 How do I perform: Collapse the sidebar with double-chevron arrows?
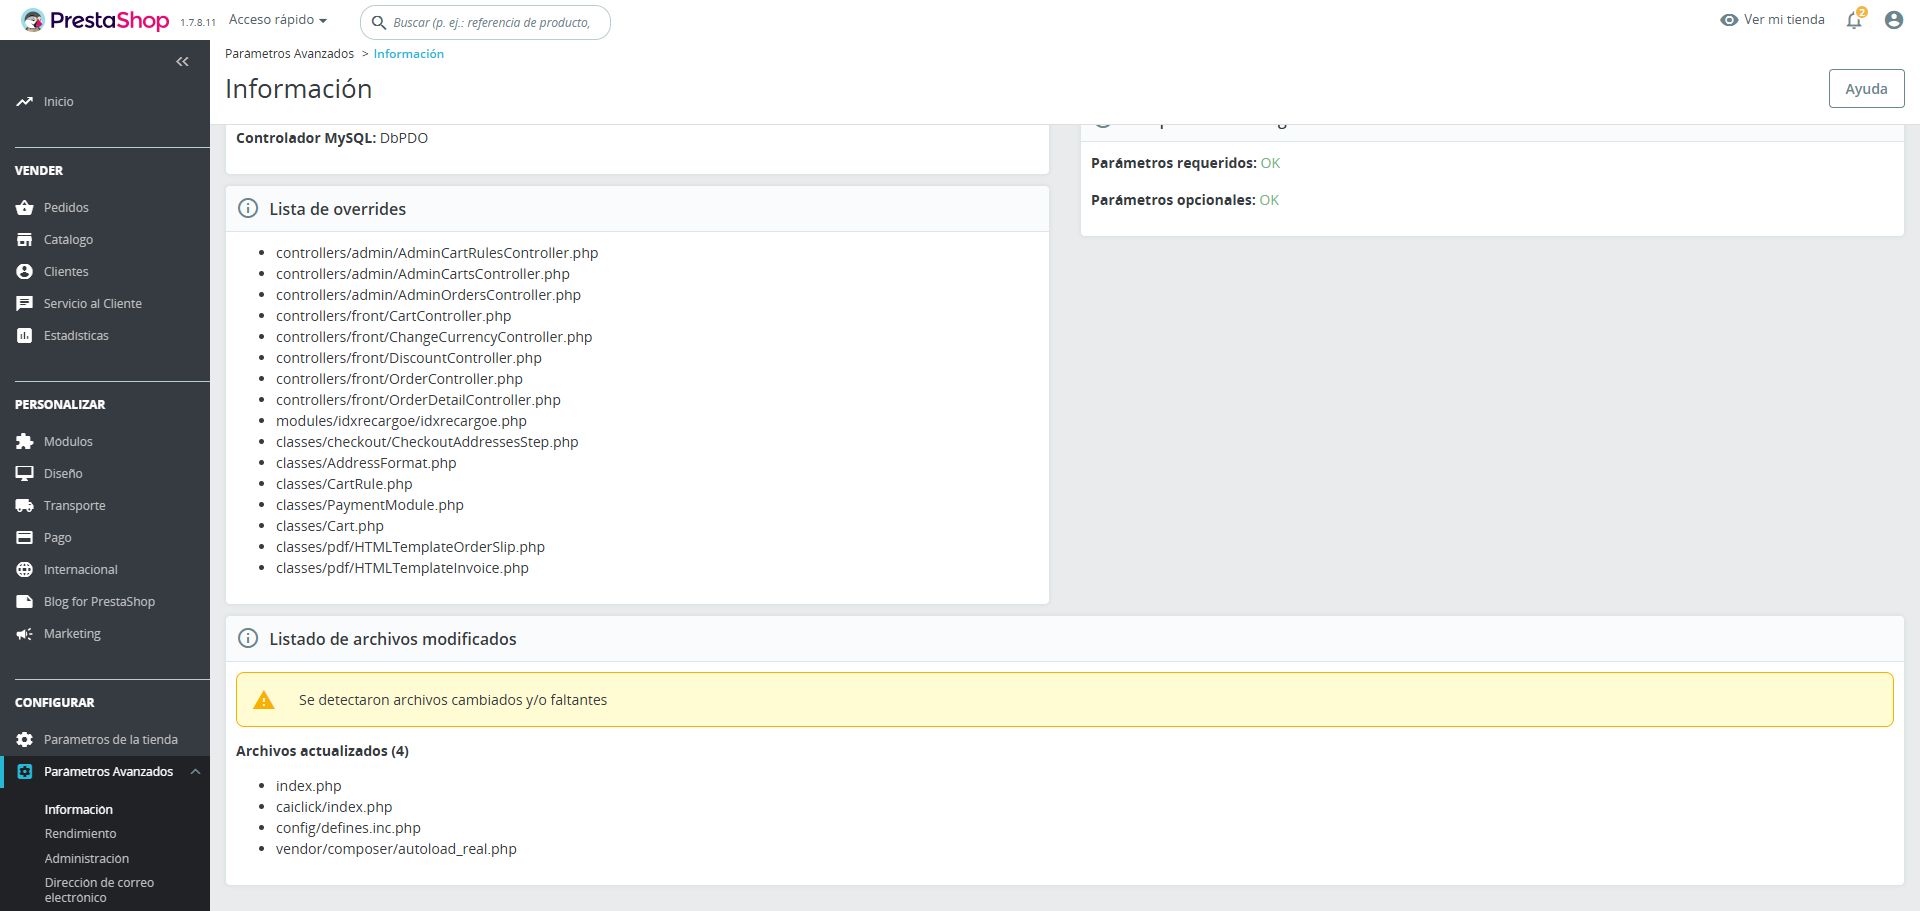[182, 62]
